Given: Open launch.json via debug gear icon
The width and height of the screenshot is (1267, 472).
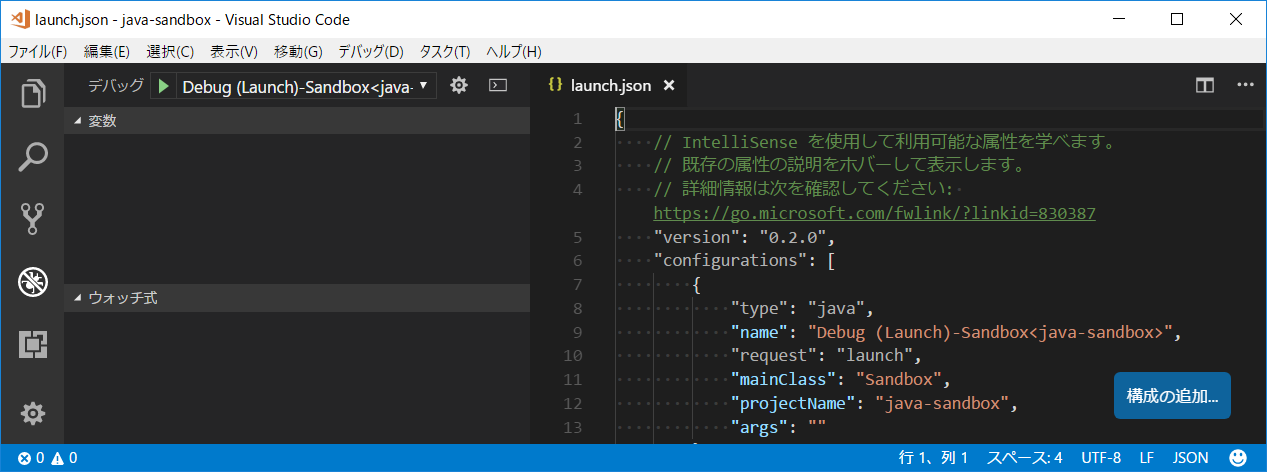Looking at the screenshot, I should (x=459, y=86).
